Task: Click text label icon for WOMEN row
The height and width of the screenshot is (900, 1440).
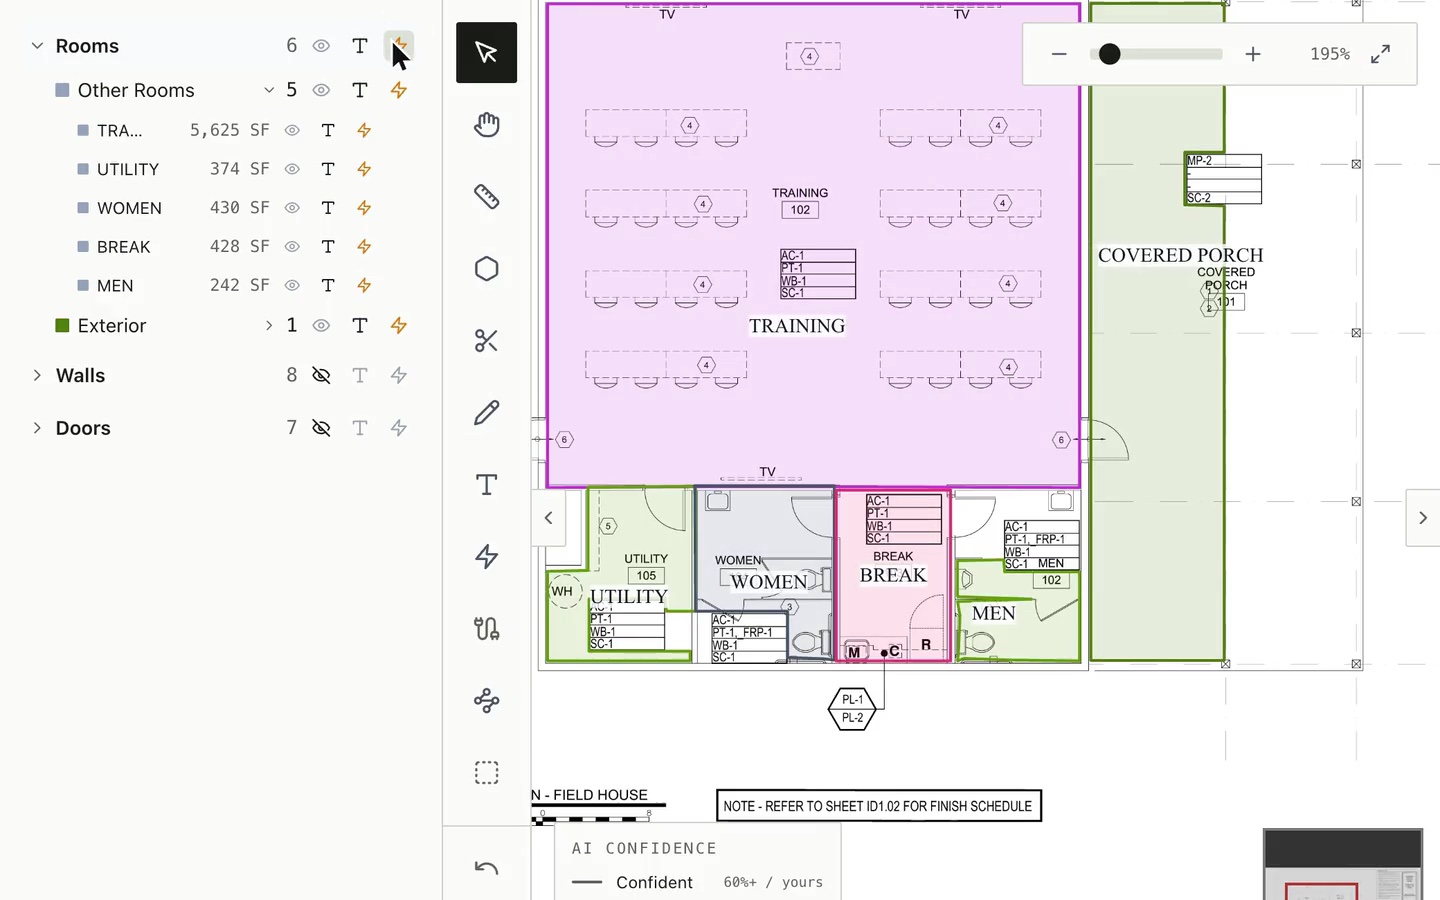Action: [328, 208]
